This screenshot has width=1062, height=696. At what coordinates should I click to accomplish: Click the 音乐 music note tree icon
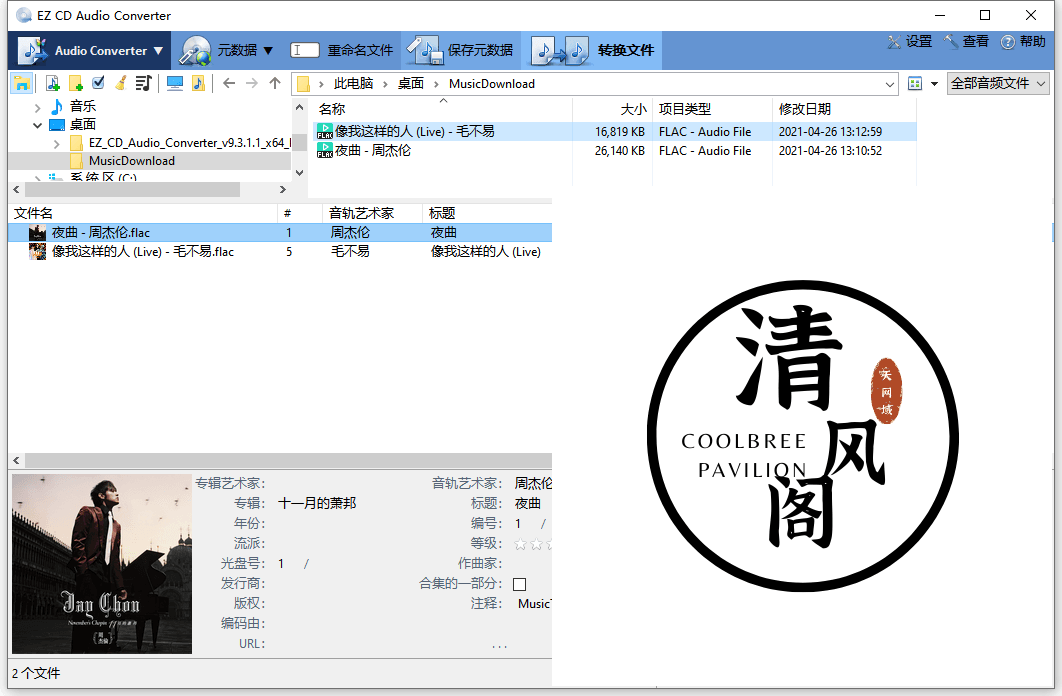(58, 106)
